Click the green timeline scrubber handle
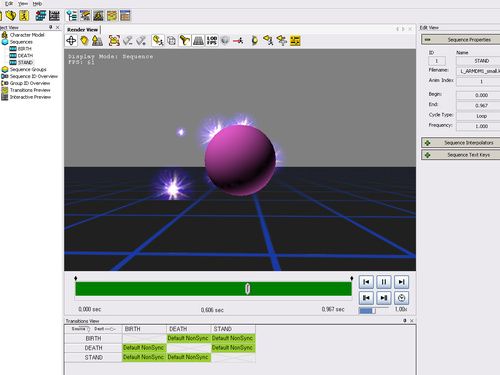 point(247,289)
